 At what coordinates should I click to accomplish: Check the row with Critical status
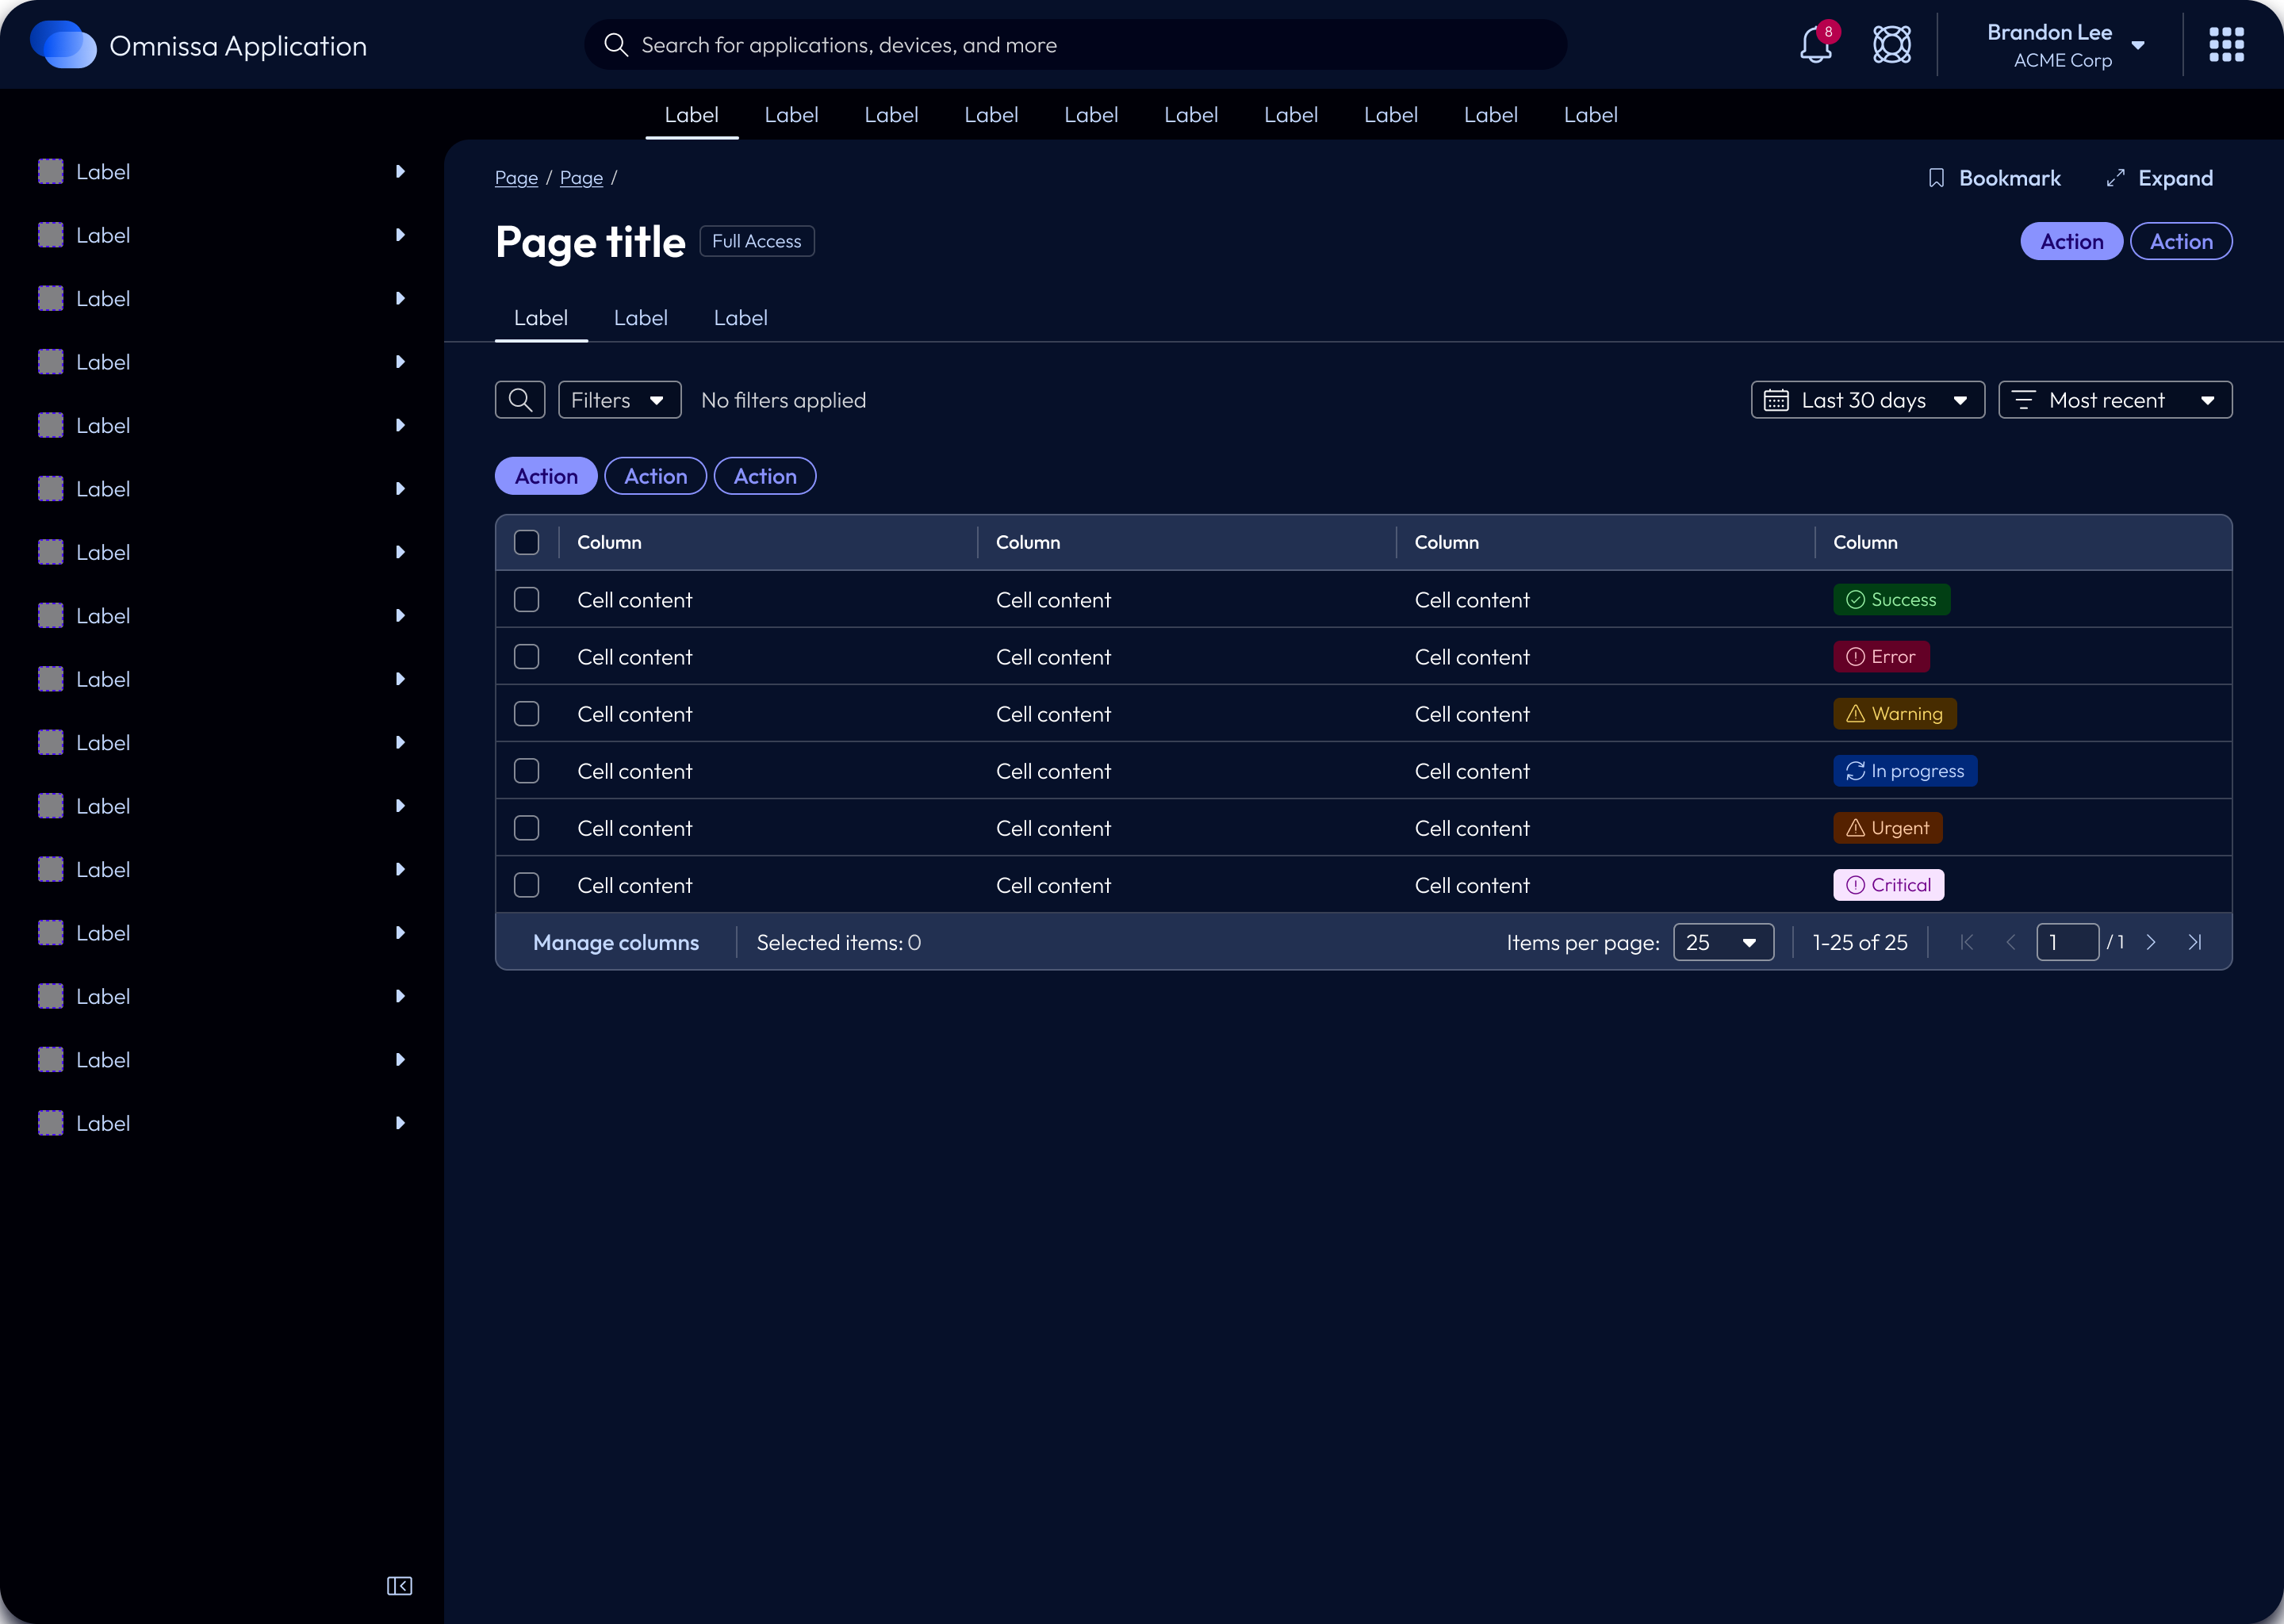[526, 885]
